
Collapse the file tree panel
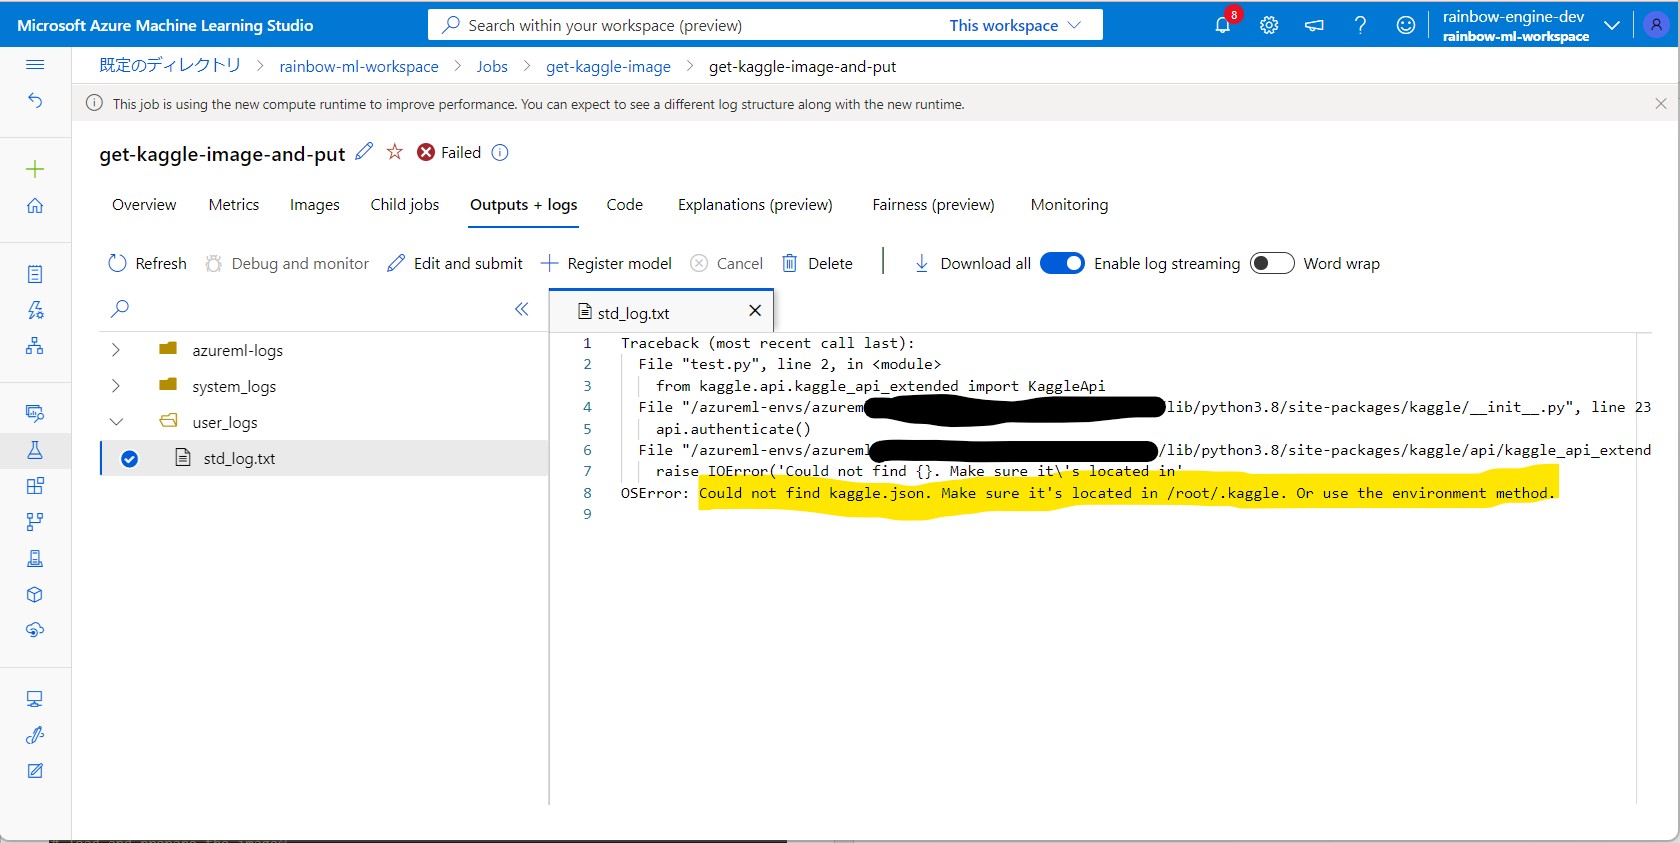521,309
